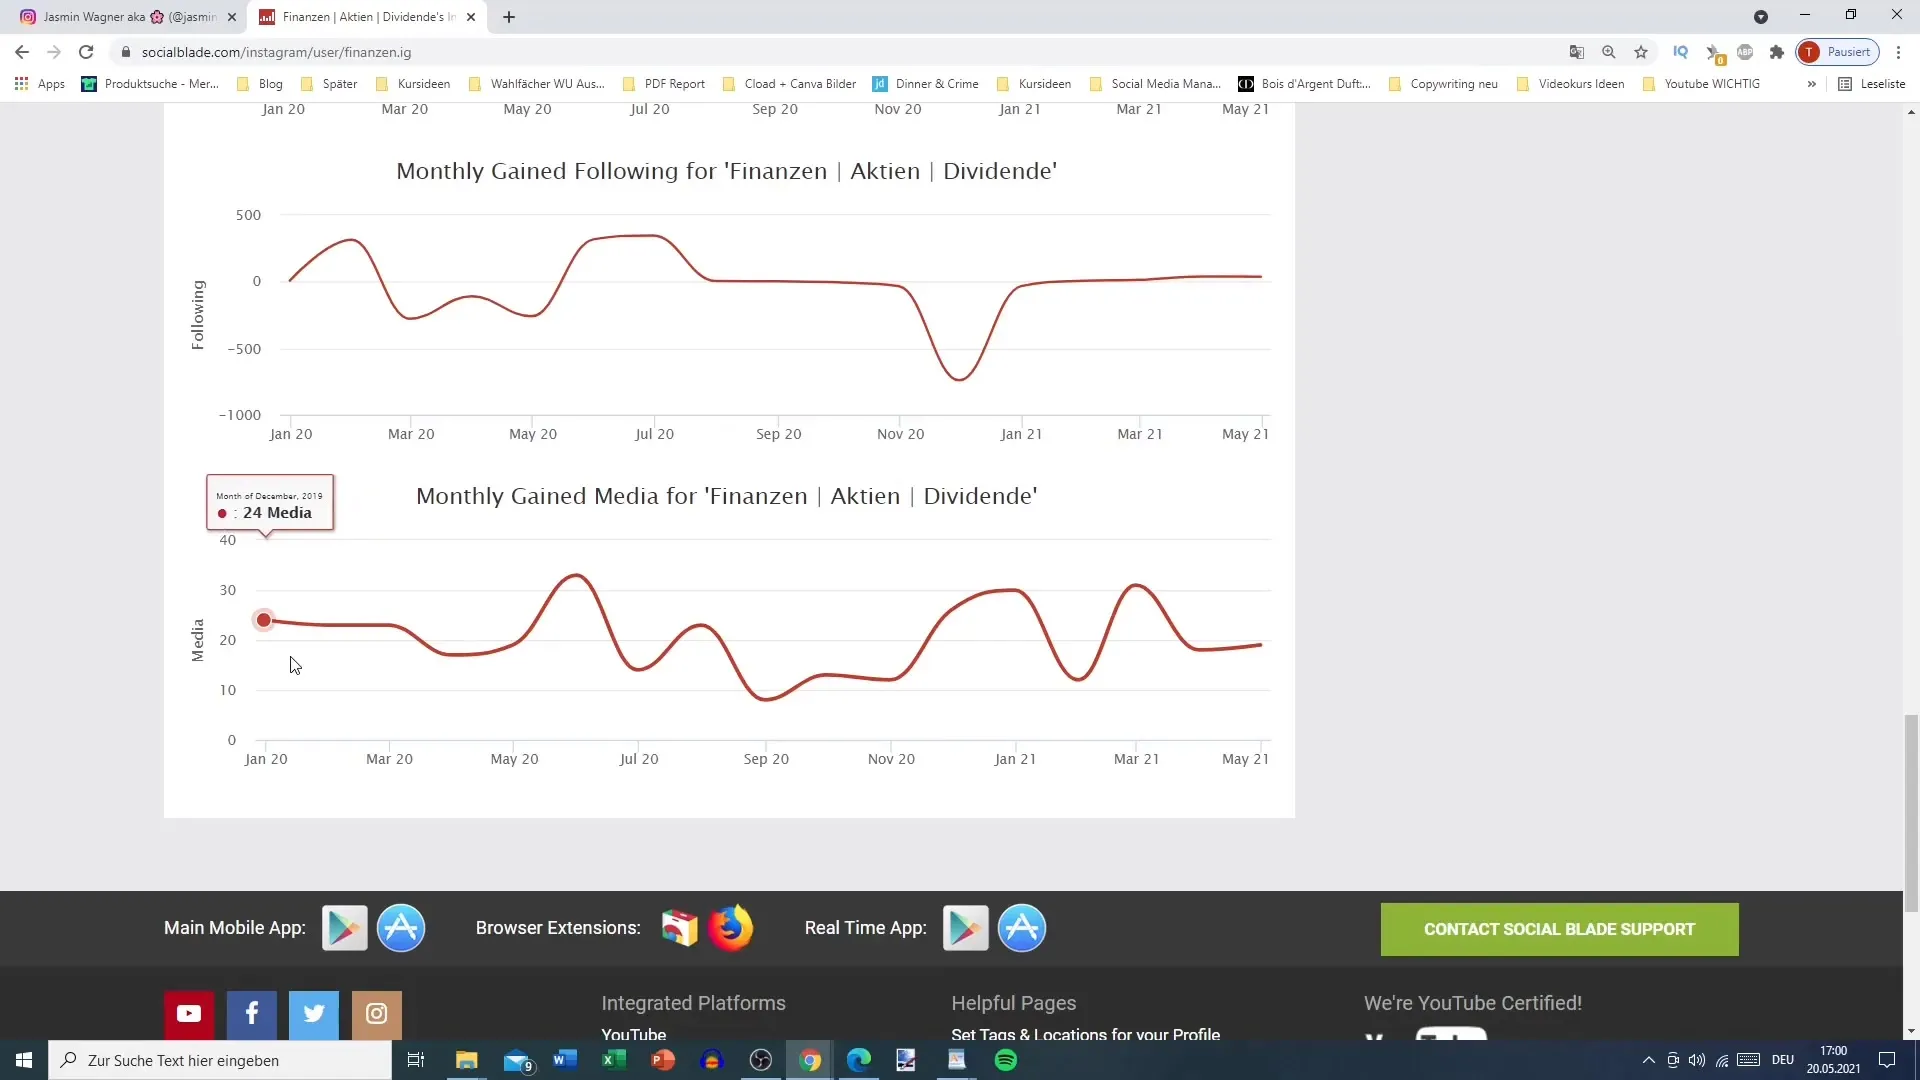Image resolution: width=1920 pixels, height=1080 pixels.
Task: Click the YouTube social media icon
Action: 189,1013
